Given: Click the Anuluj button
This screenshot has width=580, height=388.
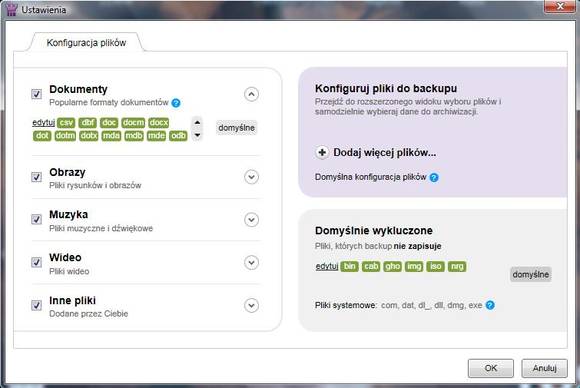Looking at the screenshot, I should click(544, 368).
